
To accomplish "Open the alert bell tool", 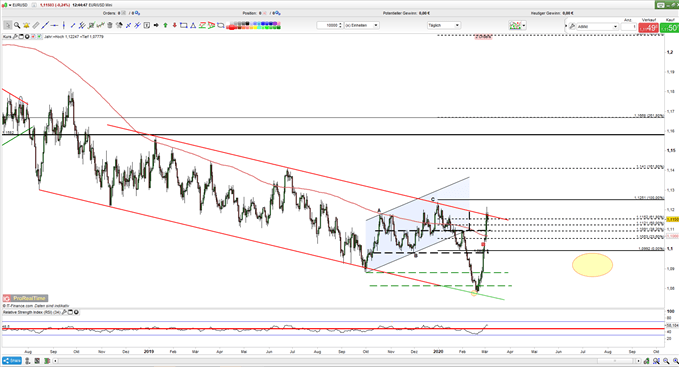I will coord(26,26).
